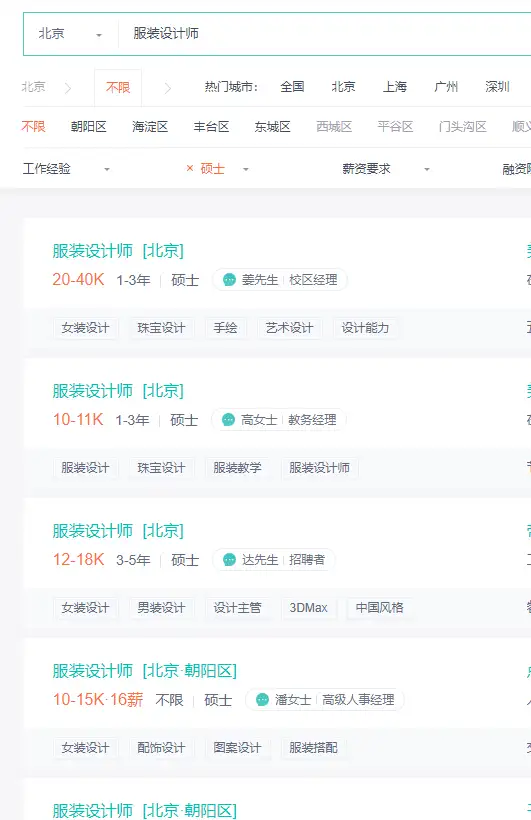
Task: Filter by 朝阳区 district
Action: click(88, 127)
